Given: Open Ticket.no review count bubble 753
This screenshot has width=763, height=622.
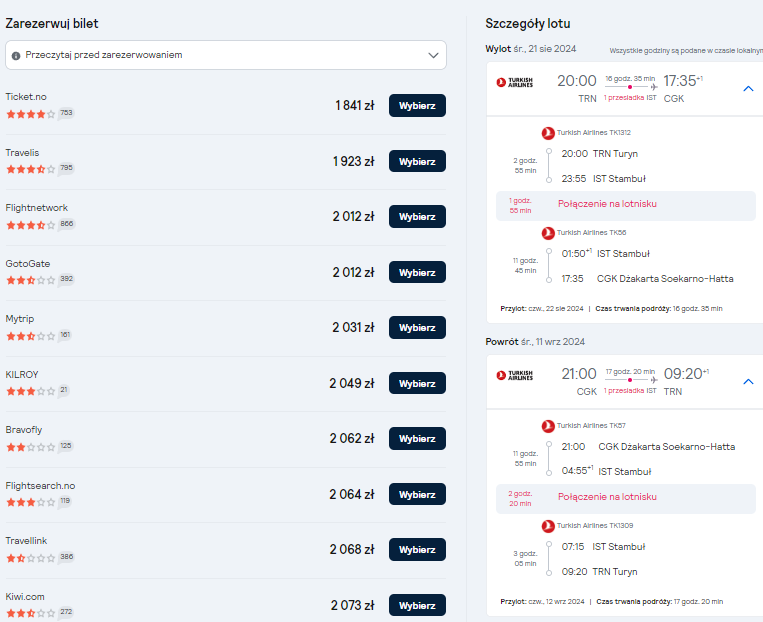Looking at the screenshot, I should (66, 113).
